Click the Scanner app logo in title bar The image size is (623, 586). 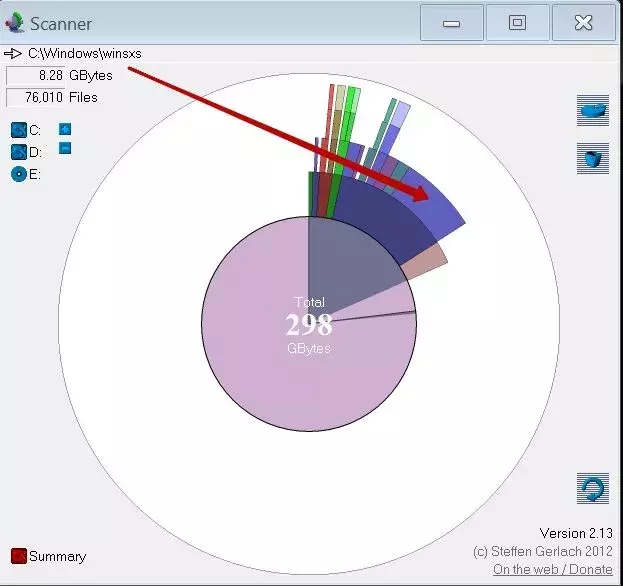pos(15,23)
